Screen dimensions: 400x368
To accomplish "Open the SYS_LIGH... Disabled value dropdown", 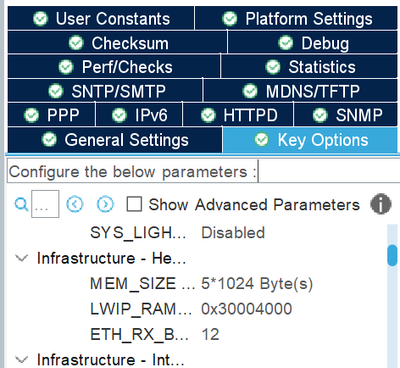I will tap(233, 233).
